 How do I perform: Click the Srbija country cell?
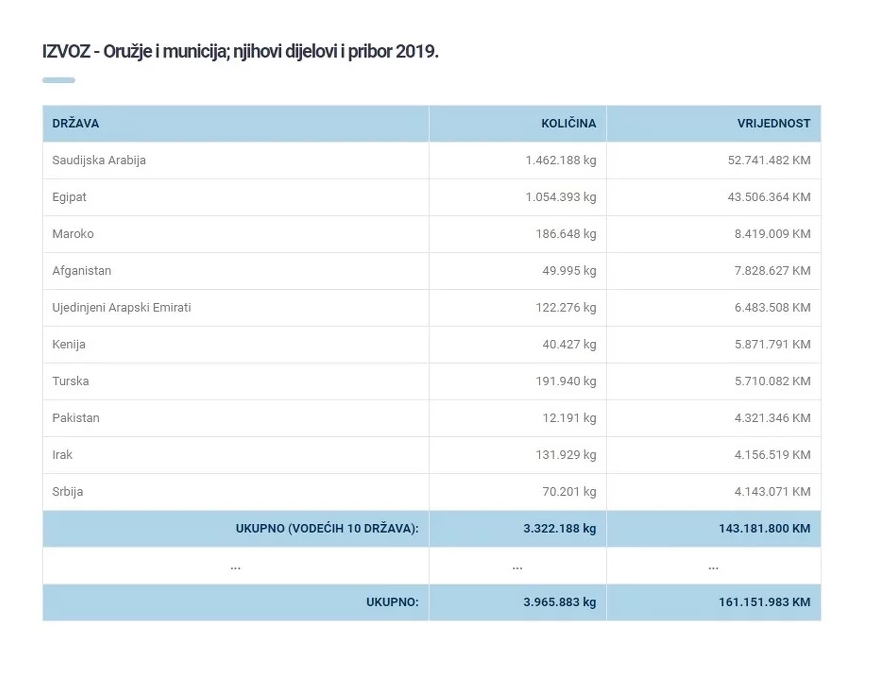coord(68,492)
